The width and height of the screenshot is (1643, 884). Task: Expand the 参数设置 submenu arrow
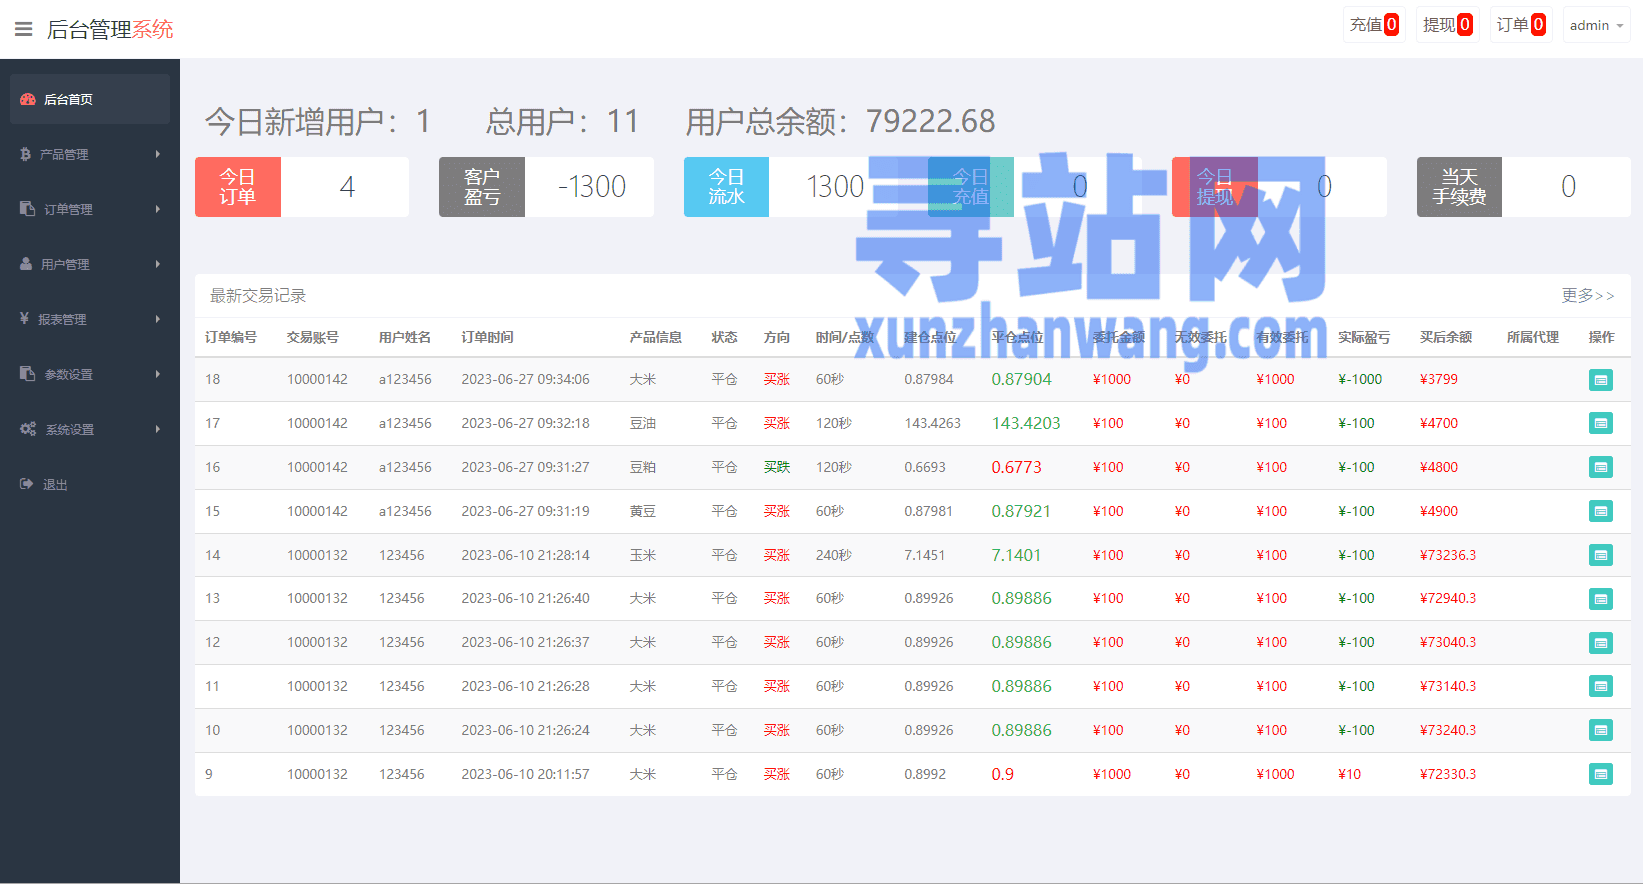tap(158, 374)
